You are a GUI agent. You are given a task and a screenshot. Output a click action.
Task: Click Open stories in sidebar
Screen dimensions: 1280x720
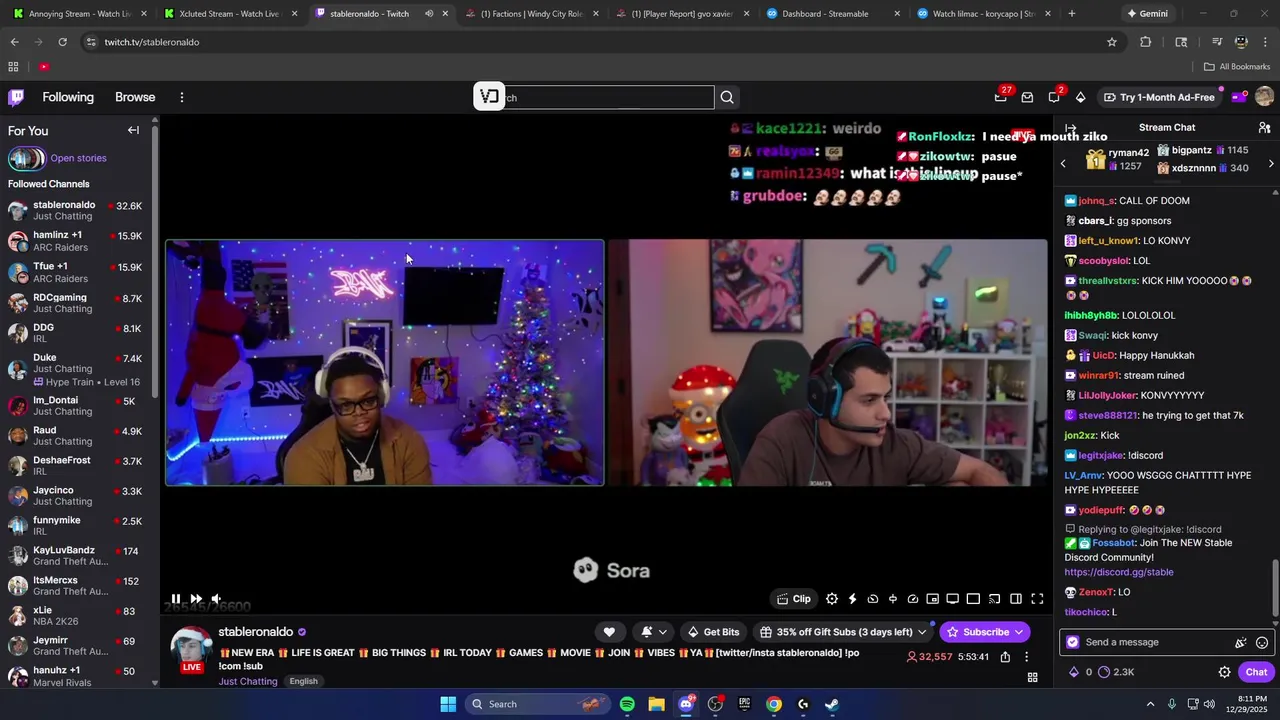tap(78, 158)
